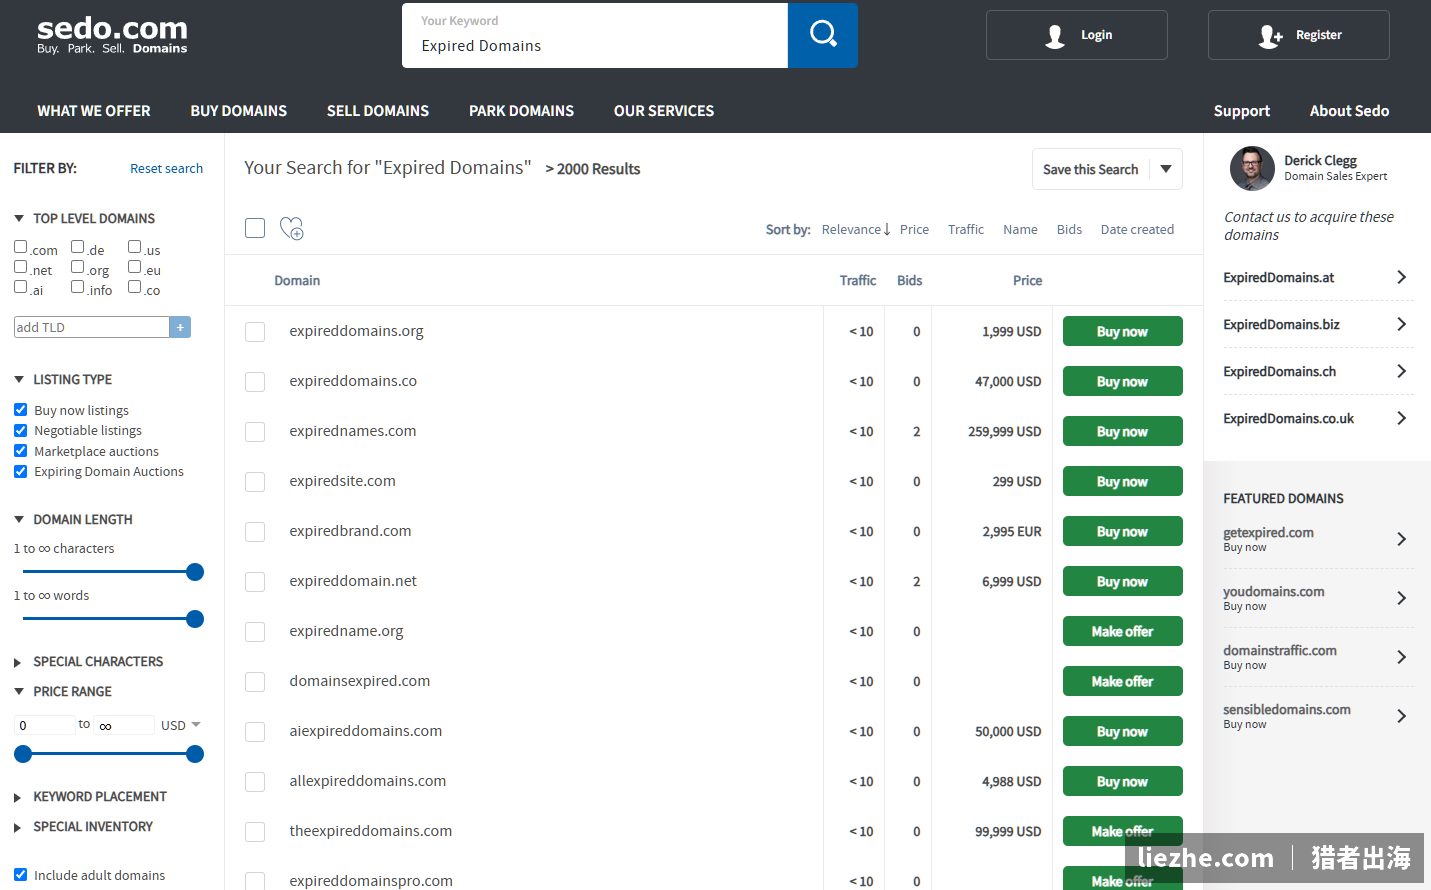This screenshot has width=1431, height=890.
Task: Uncheck Include adult domains
Action: click(x=20, y=874)
